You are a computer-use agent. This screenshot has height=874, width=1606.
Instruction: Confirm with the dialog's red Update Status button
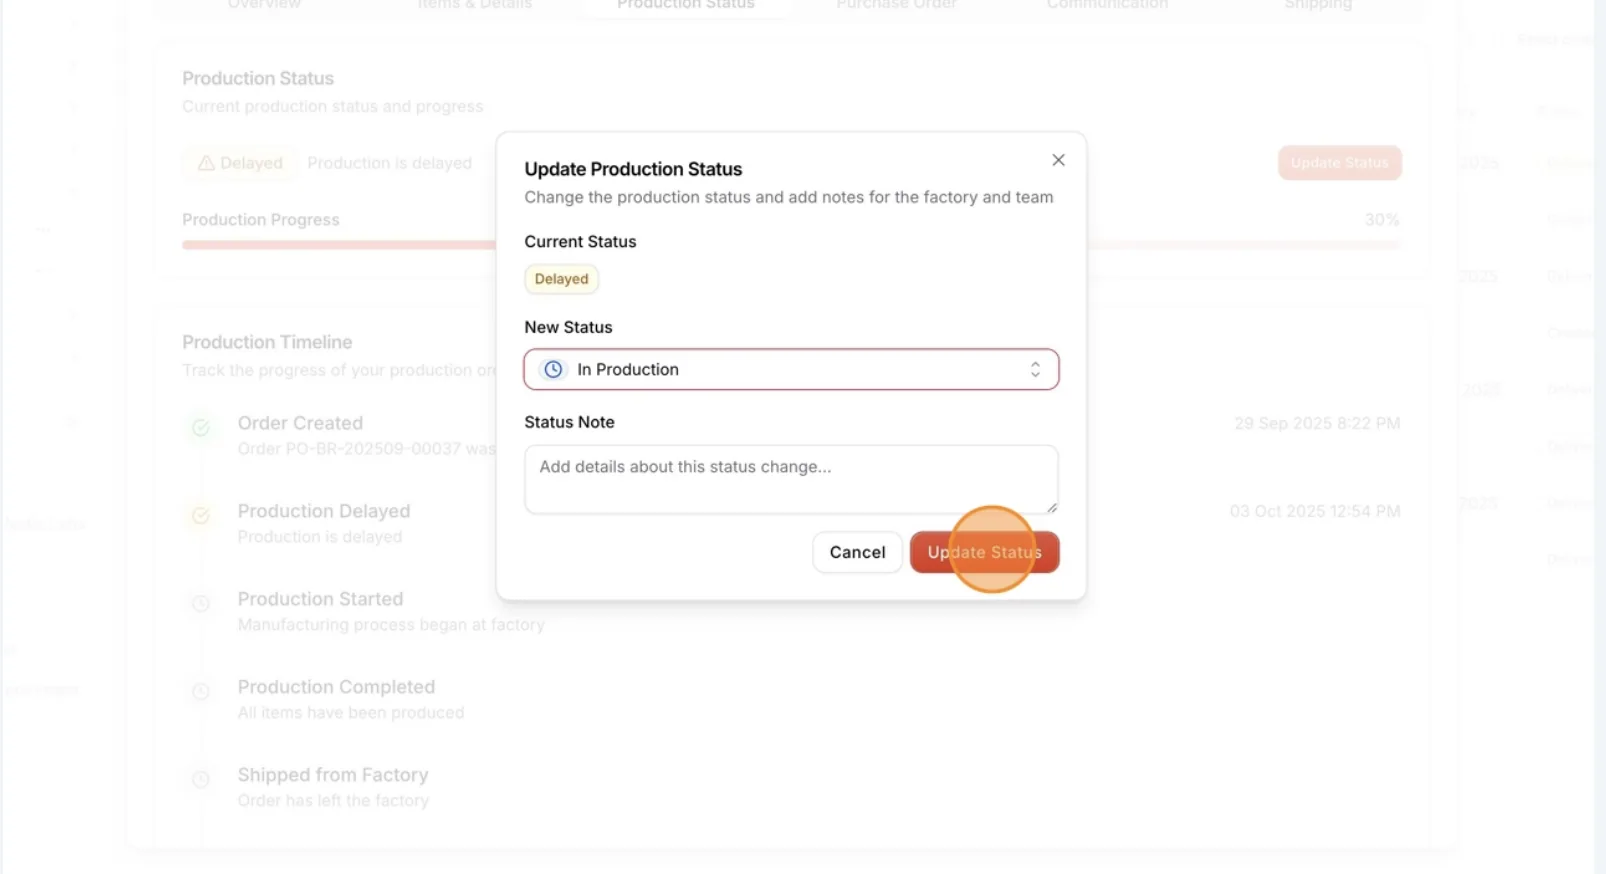click(984, 552)
